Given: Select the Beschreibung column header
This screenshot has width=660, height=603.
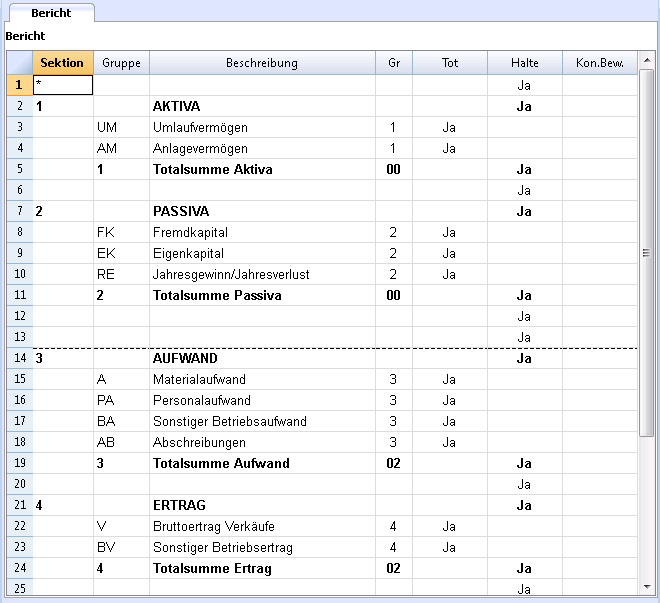Looking at the screenshot, I should [262, 63].
